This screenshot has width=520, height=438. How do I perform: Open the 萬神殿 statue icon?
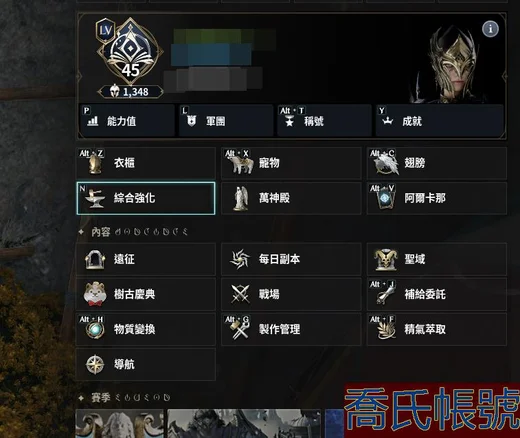241,198
